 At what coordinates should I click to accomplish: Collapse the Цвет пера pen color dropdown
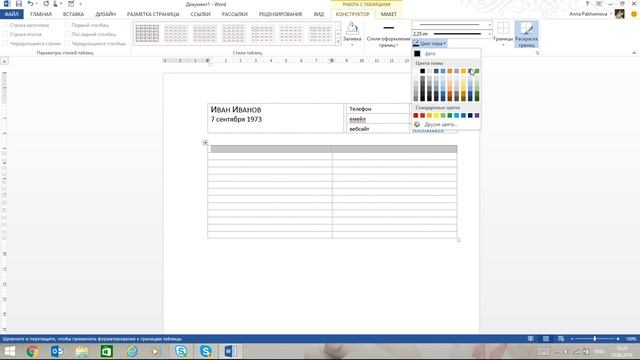click(430, 43)
